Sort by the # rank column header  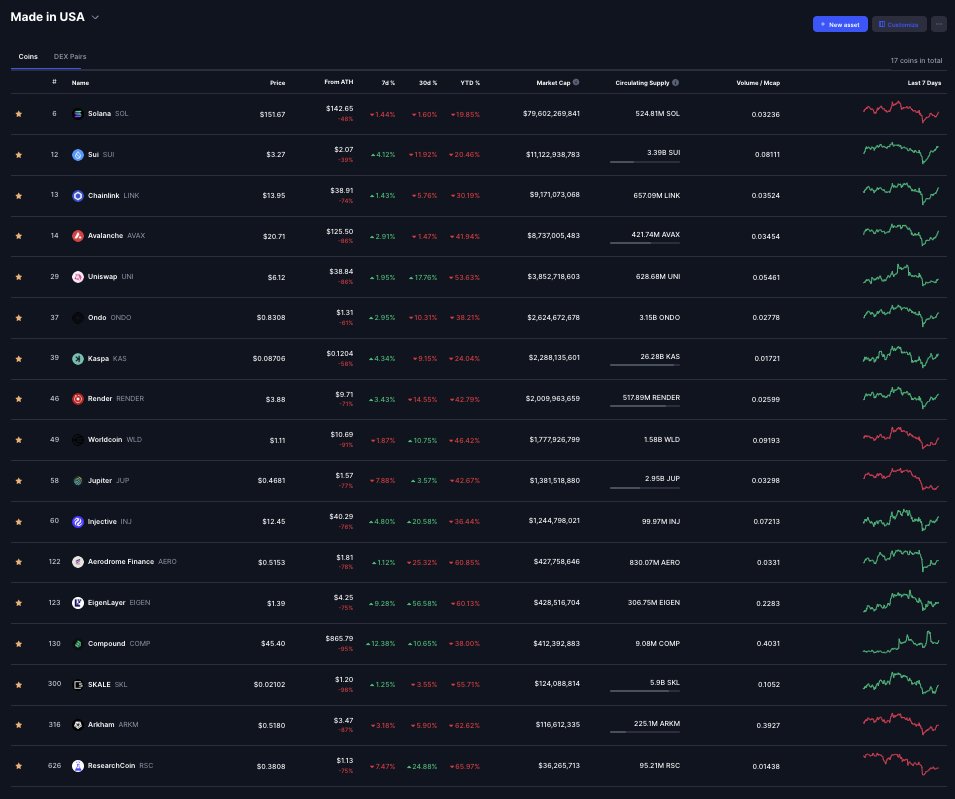coord(54,82)
